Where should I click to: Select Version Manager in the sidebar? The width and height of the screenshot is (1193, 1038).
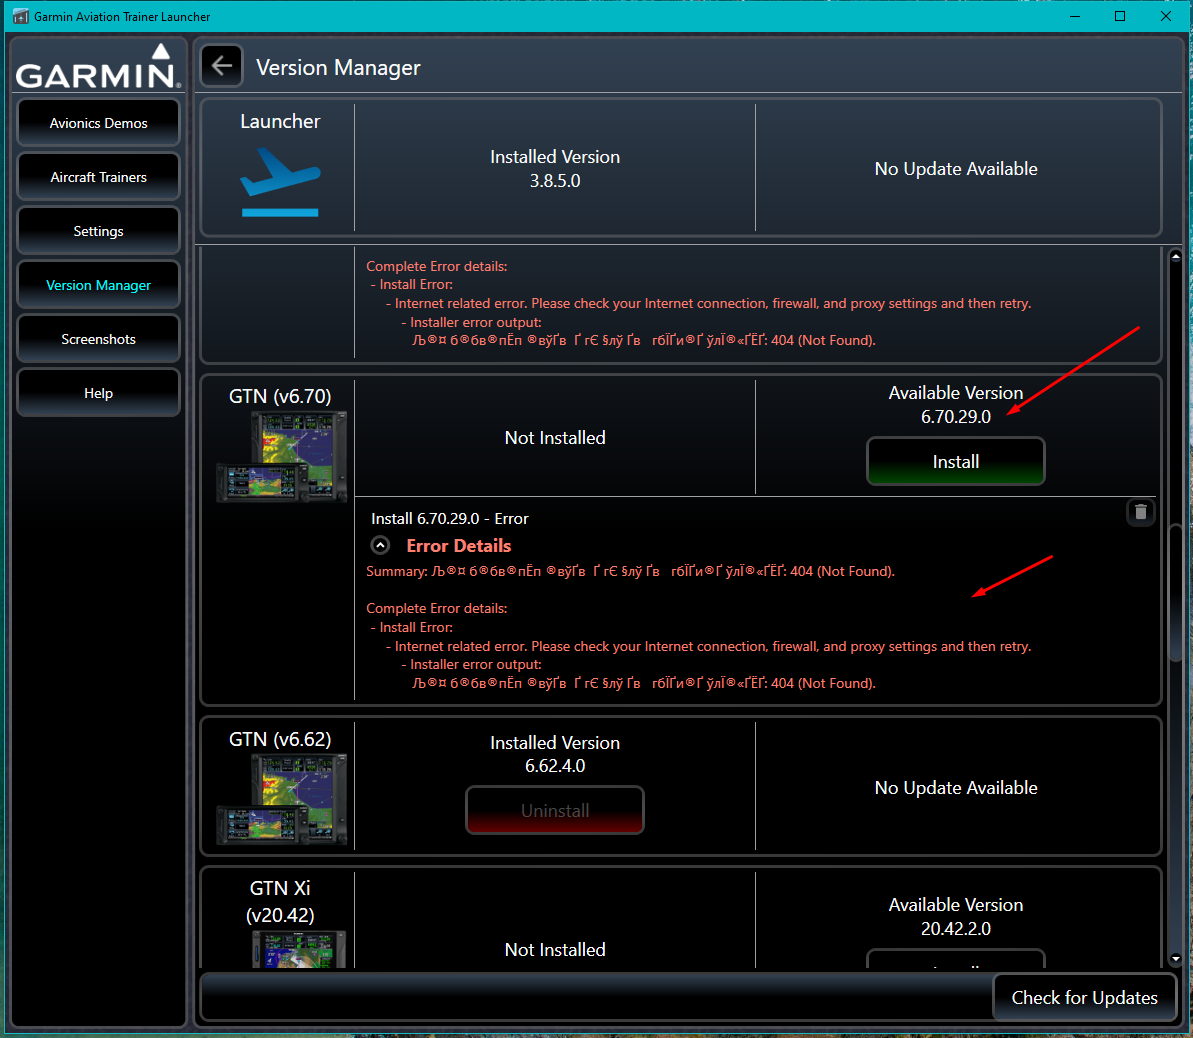(98, 285)
